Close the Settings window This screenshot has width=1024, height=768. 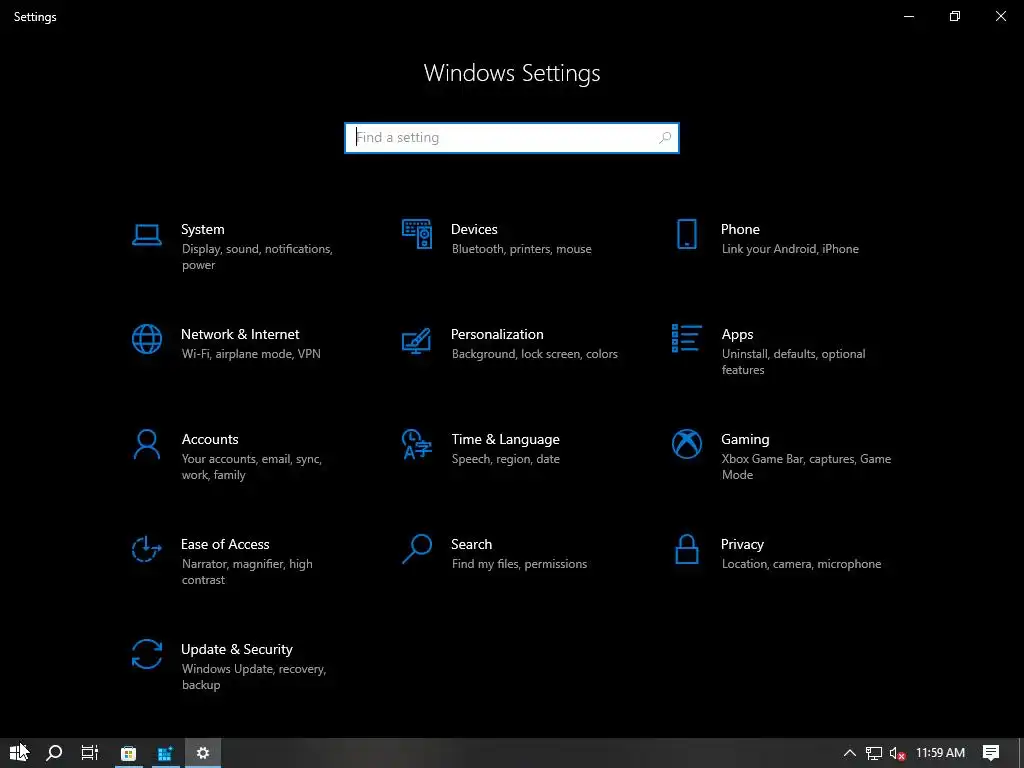point(1000,16)
